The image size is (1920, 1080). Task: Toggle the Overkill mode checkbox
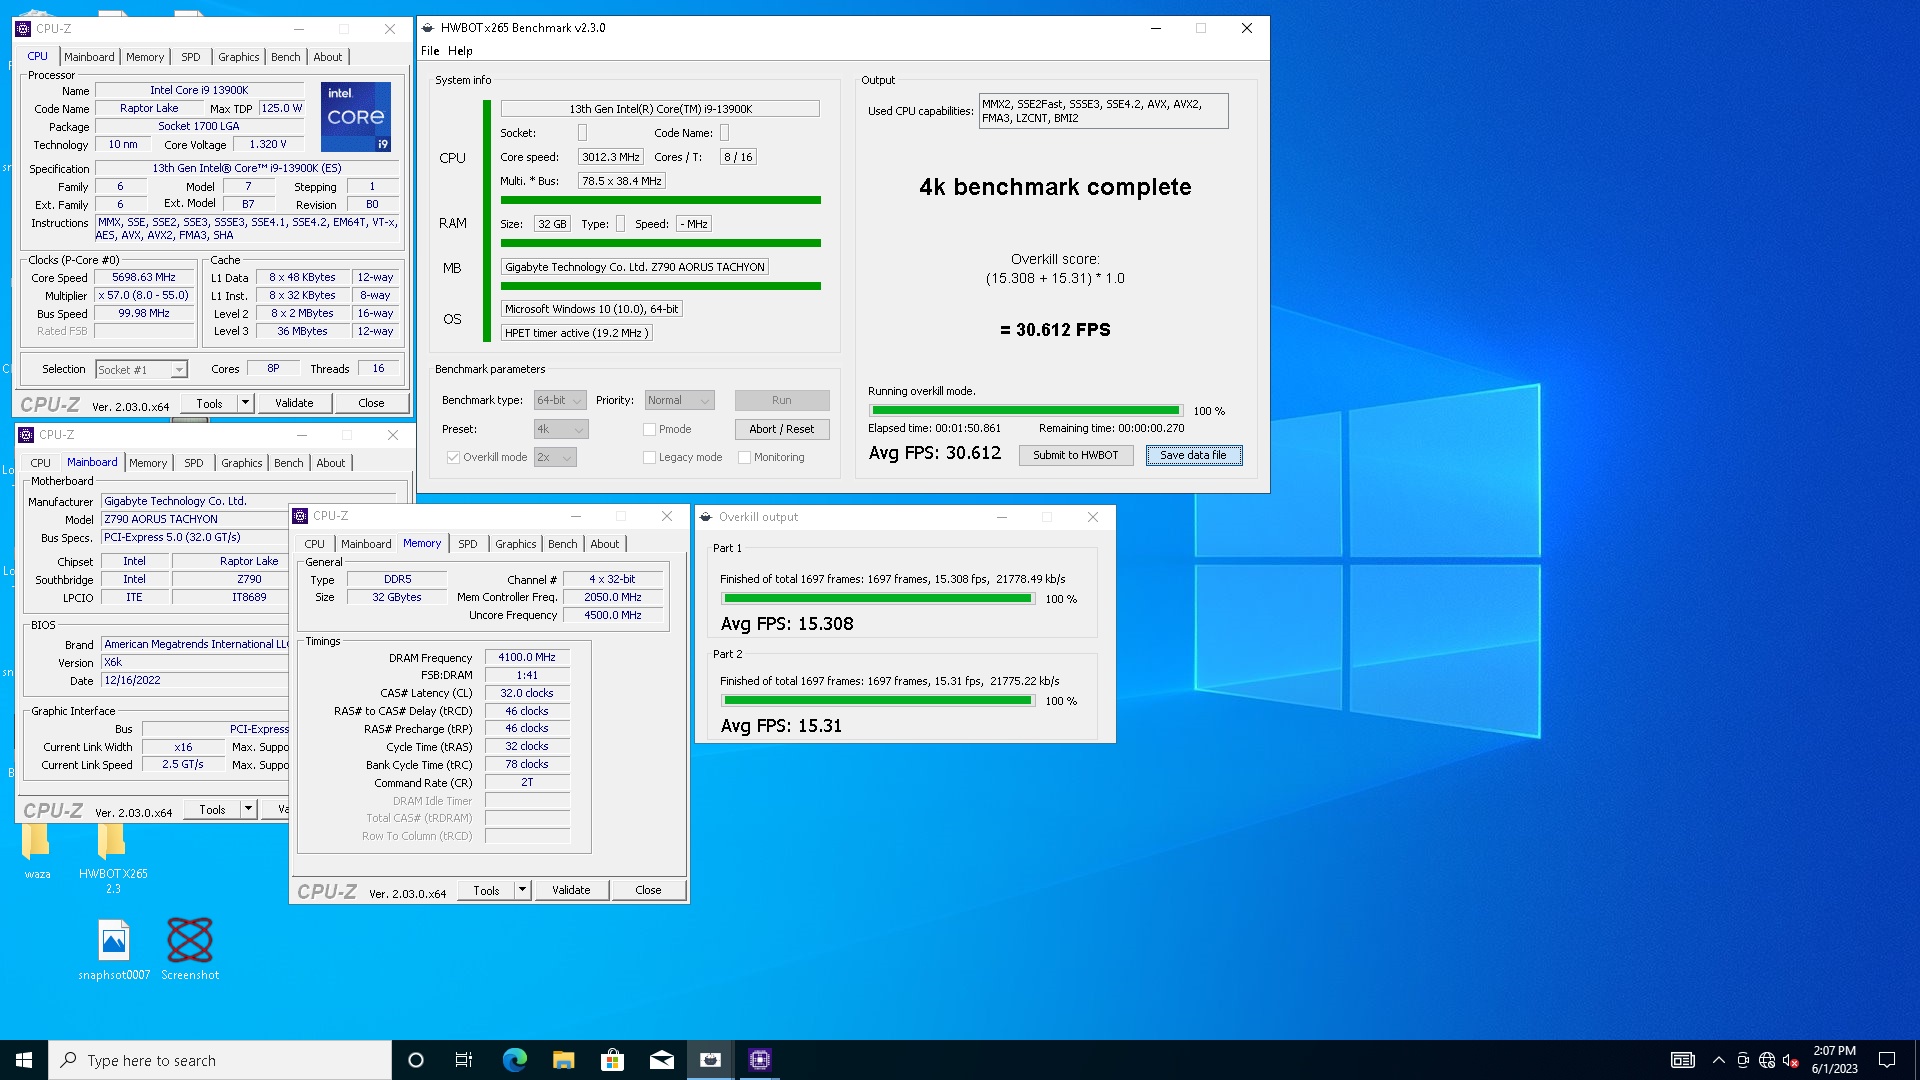(453, 458)
